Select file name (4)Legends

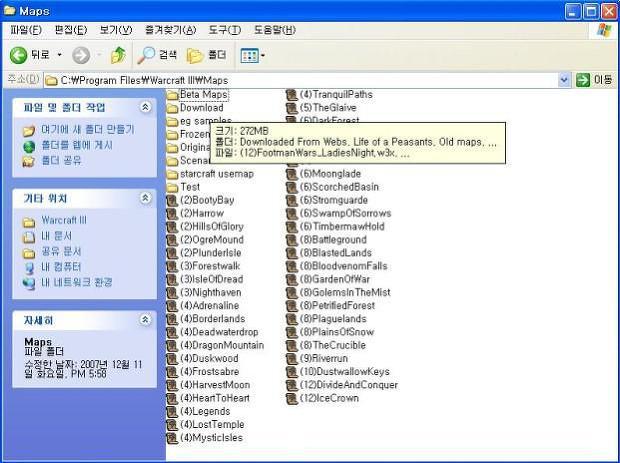point(205,411)
